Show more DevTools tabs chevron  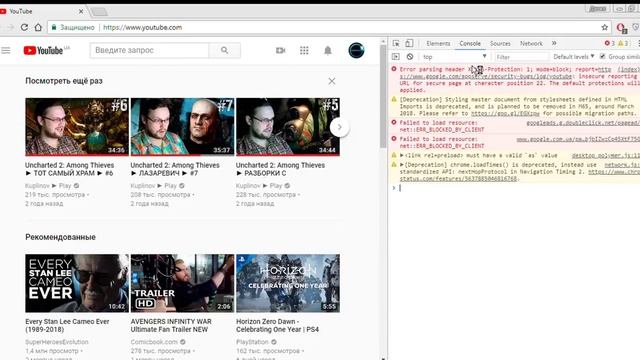click(x=554, y=43)
